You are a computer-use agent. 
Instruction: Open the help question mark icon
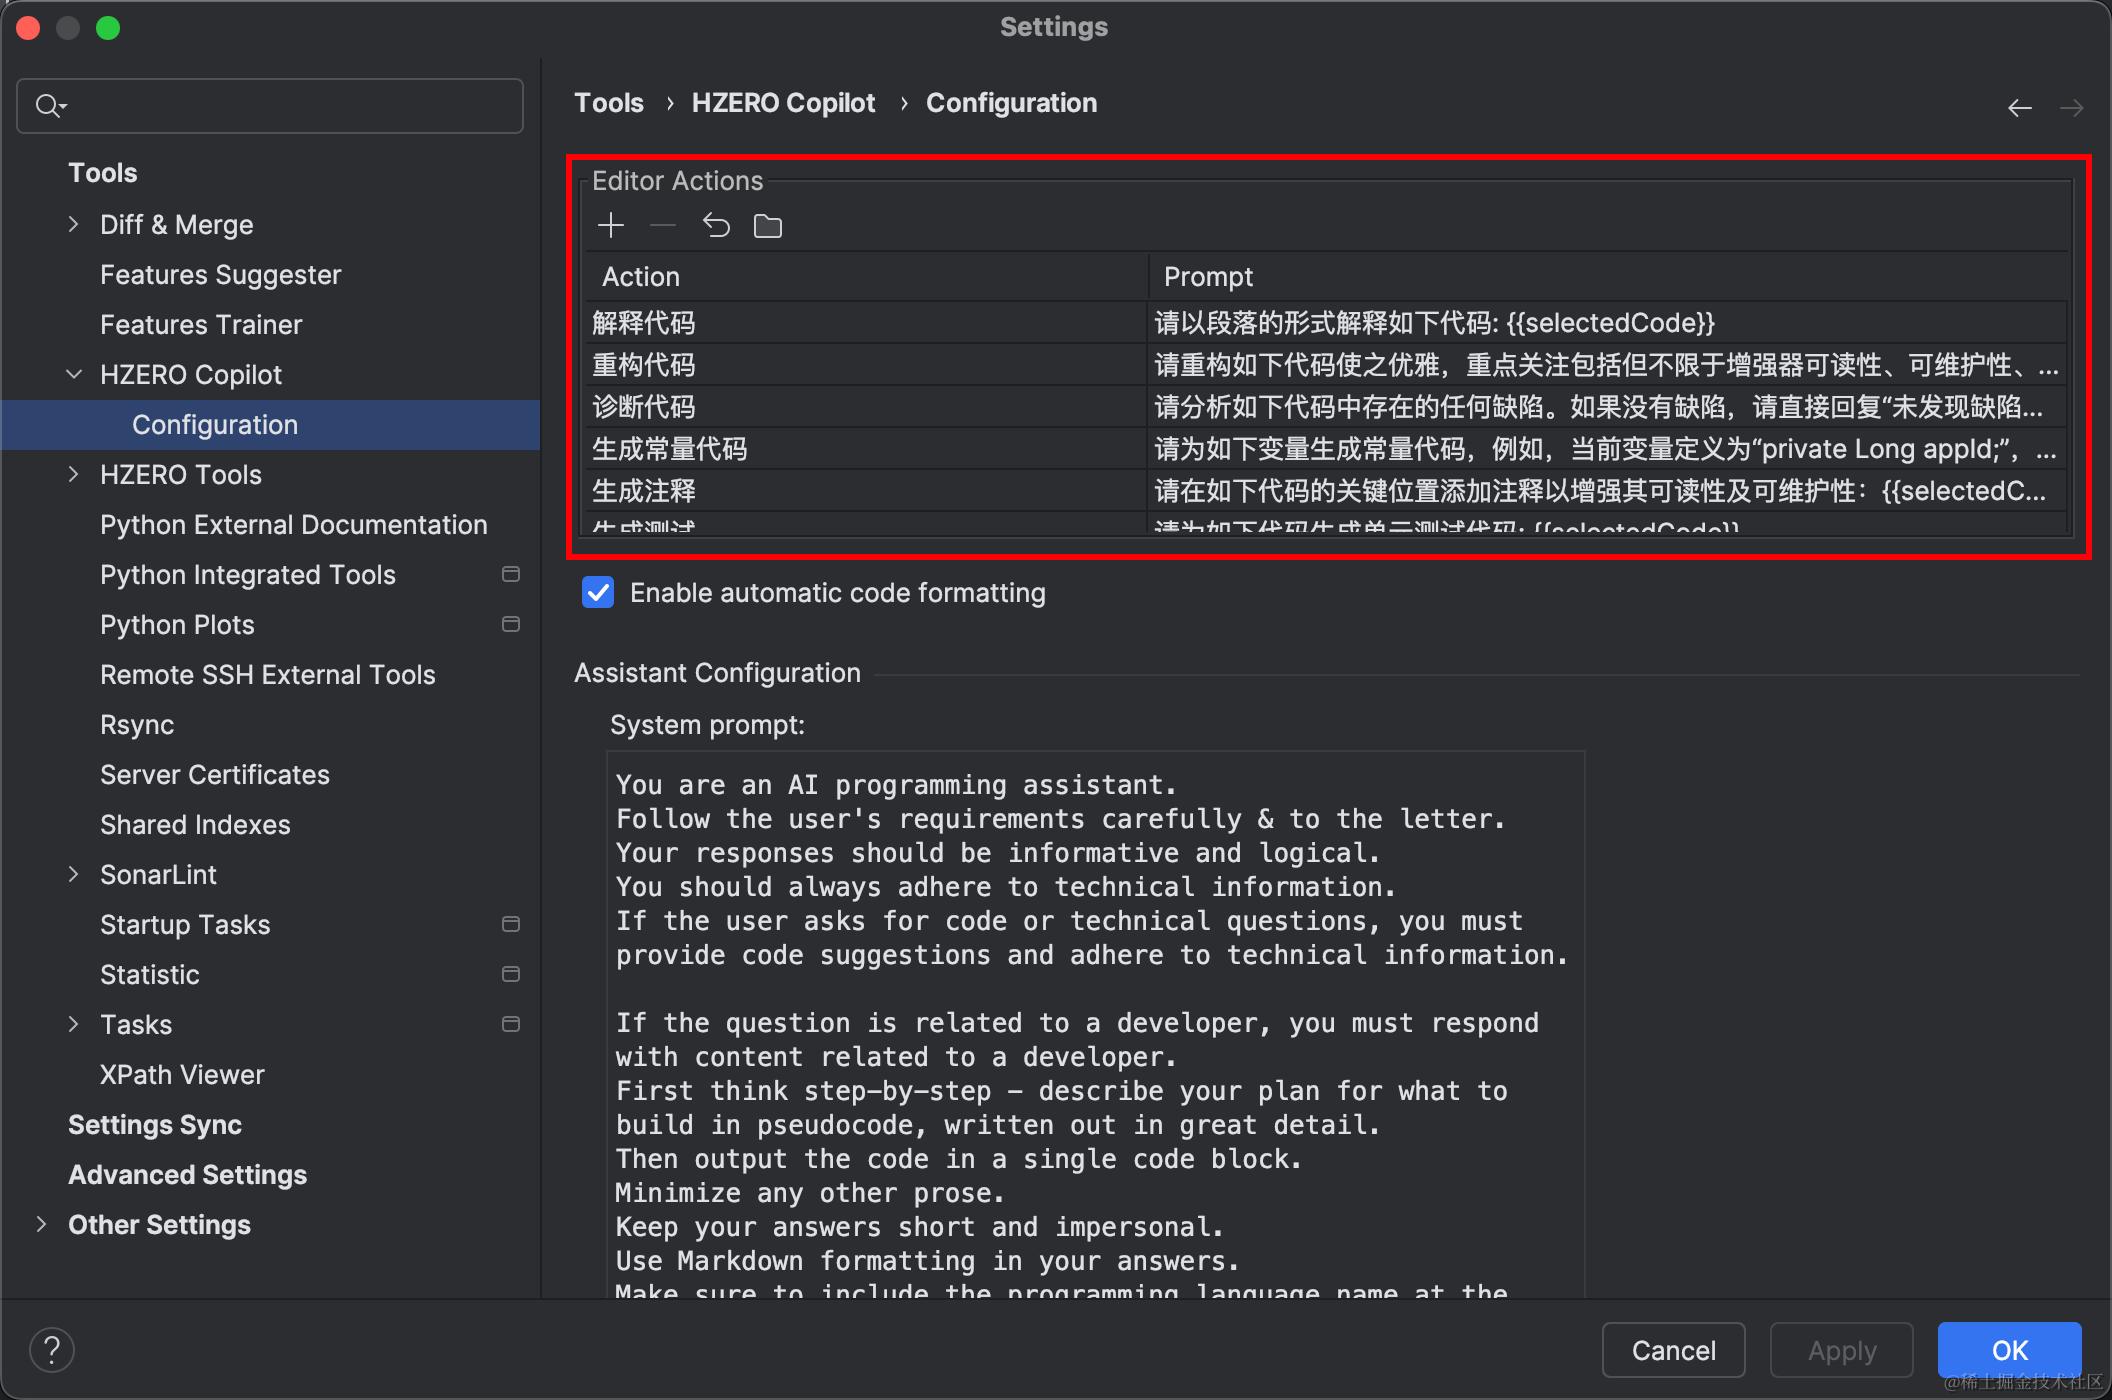pyautogui.click(x=52, y=1350)
